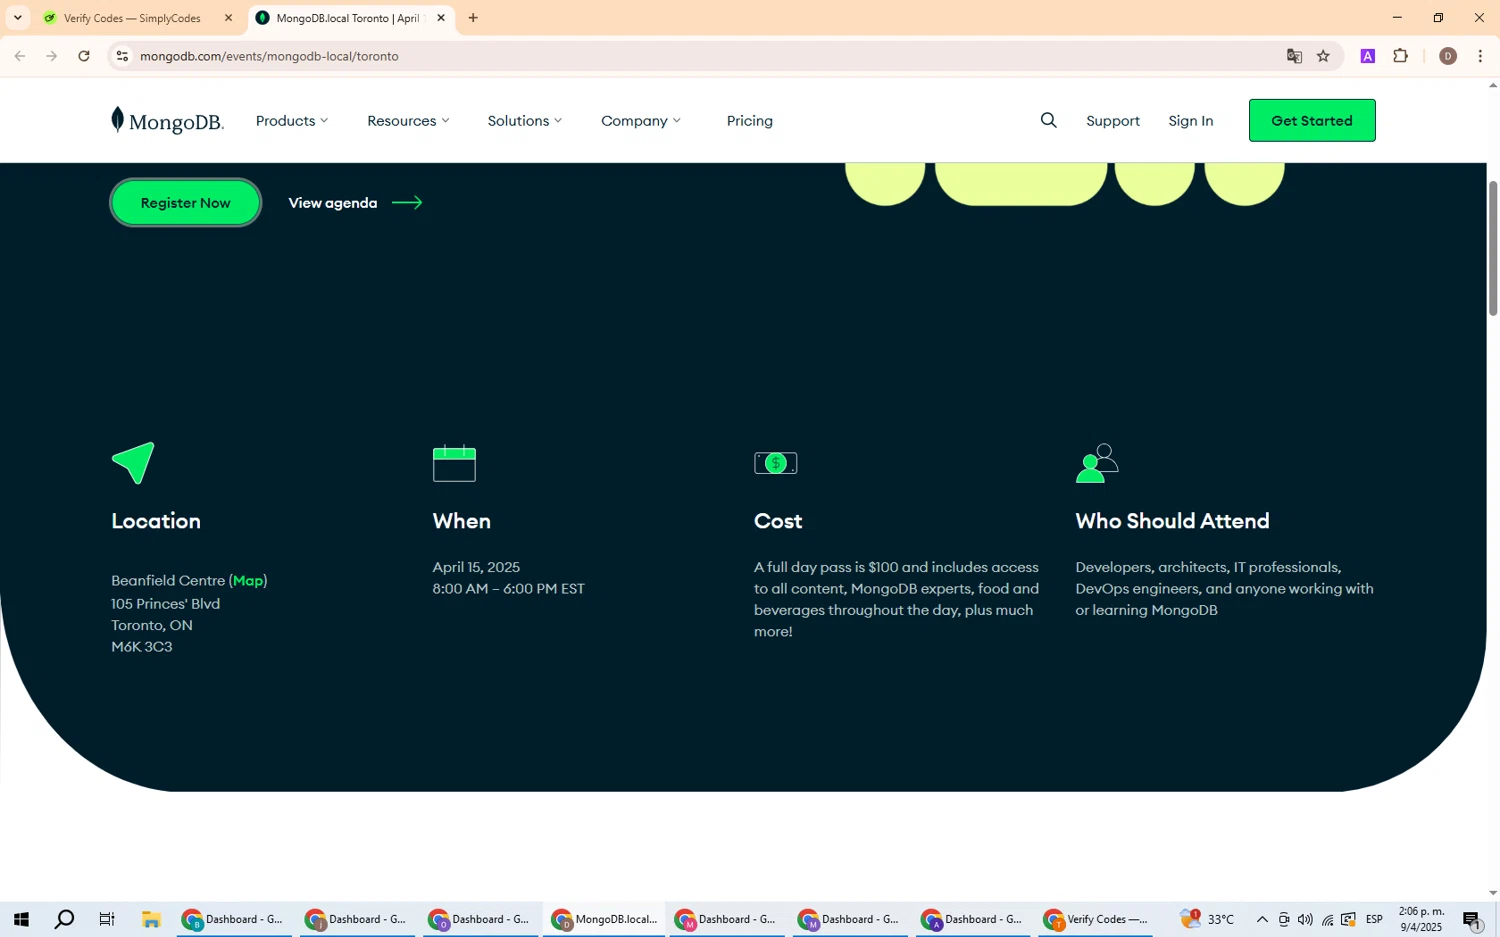Select the MongoDB.local Toronto tab
Viewport: 1500px width, 937px height.
348,18
